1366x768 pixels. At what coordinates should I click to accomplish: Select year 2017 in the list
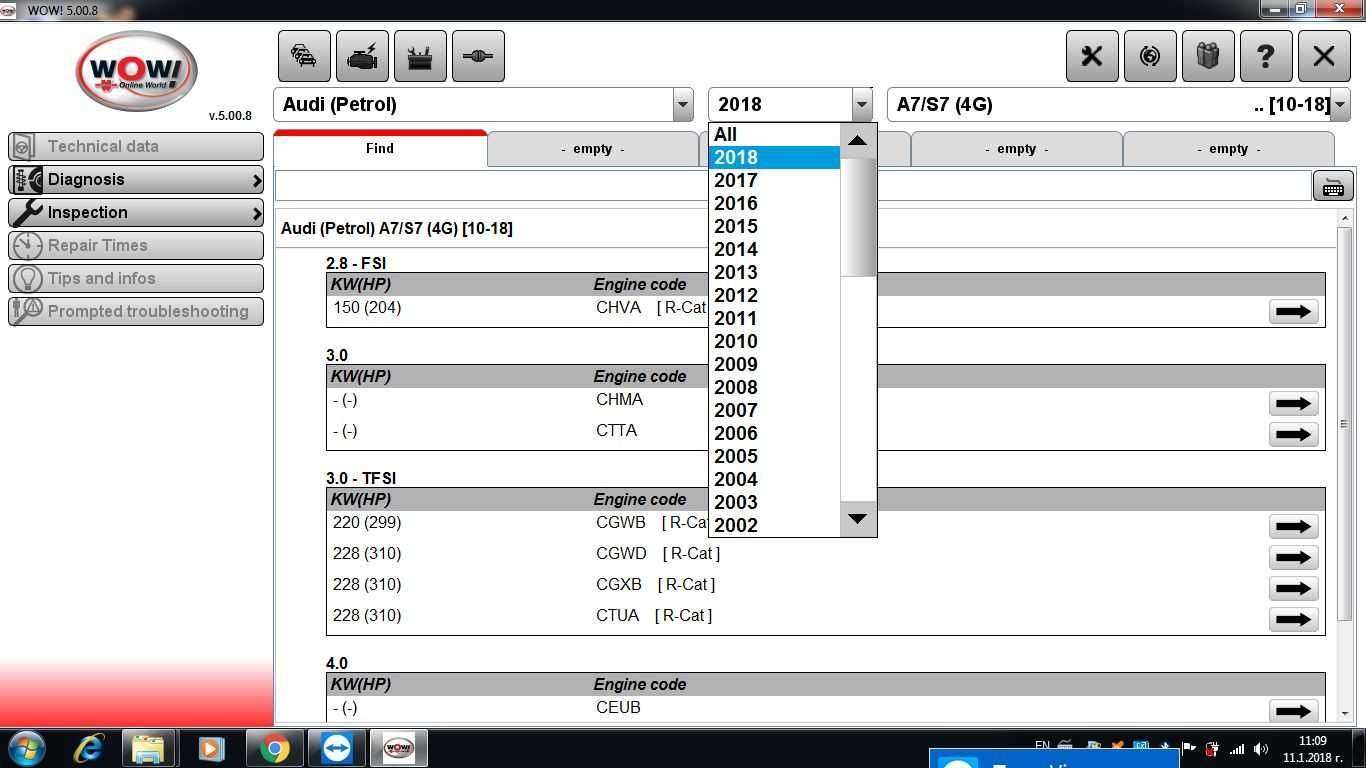[774, 180]
